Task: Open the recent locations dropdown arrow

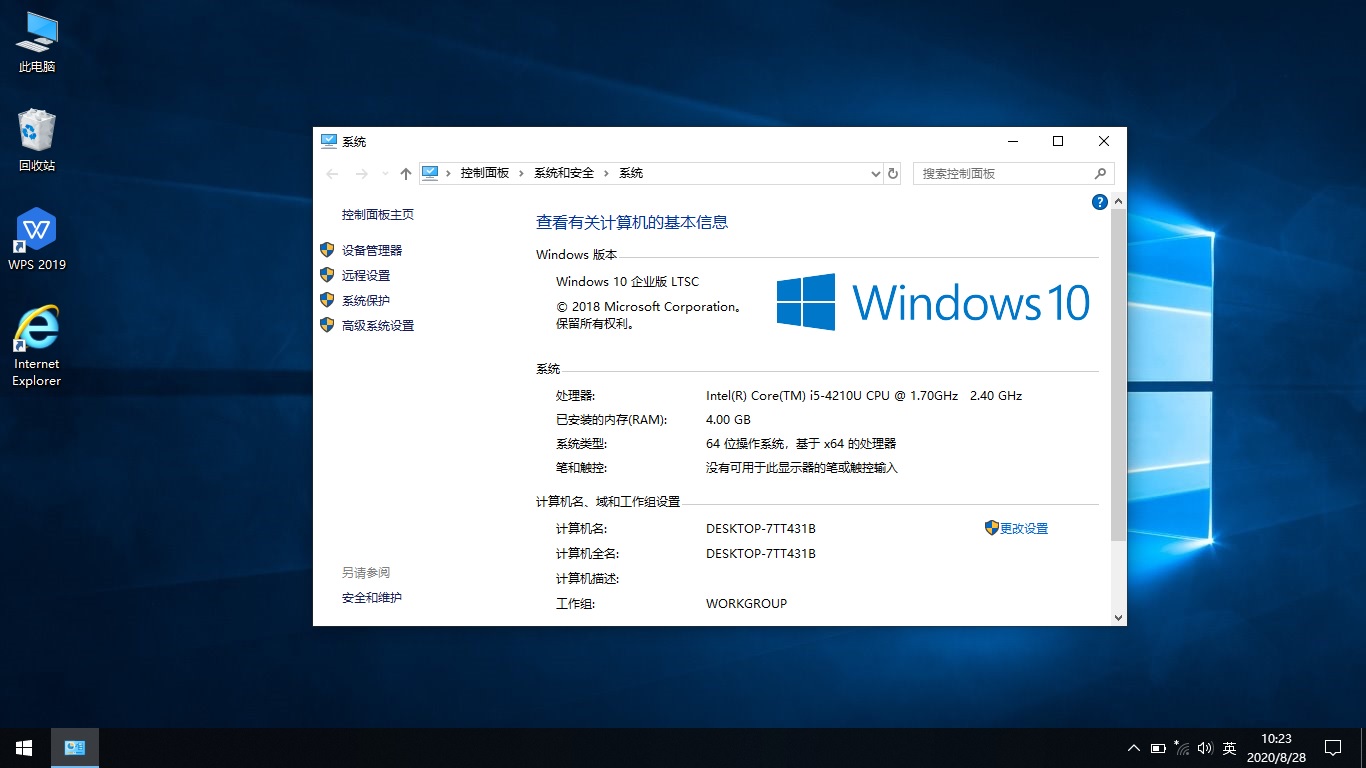Action: [x=385, y=174]
